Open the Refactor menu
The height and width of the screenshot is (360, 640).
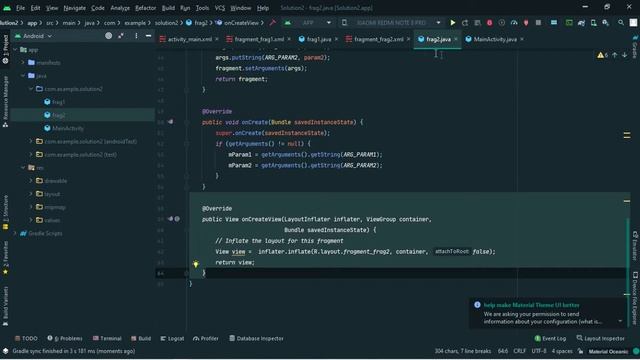click(145, 8)
